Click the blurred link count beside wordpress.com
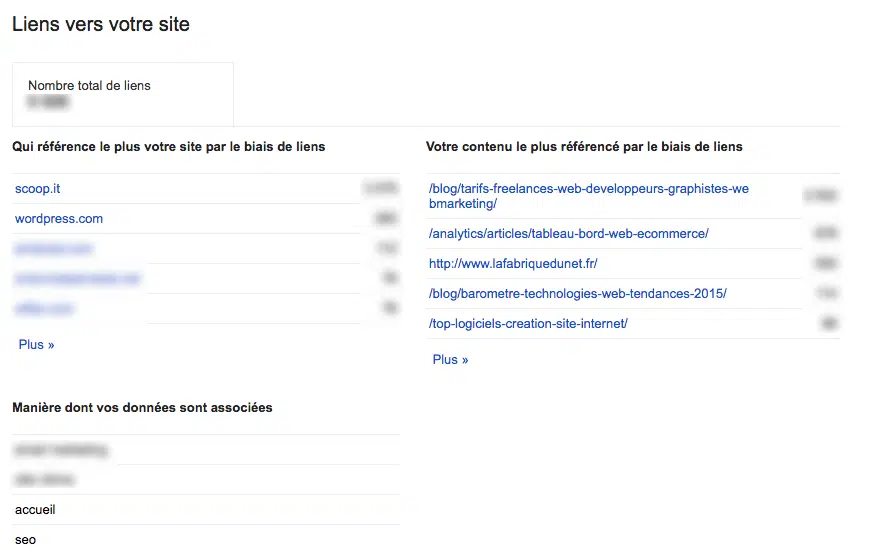Screen dimensions: 878x550 [385, 219]
